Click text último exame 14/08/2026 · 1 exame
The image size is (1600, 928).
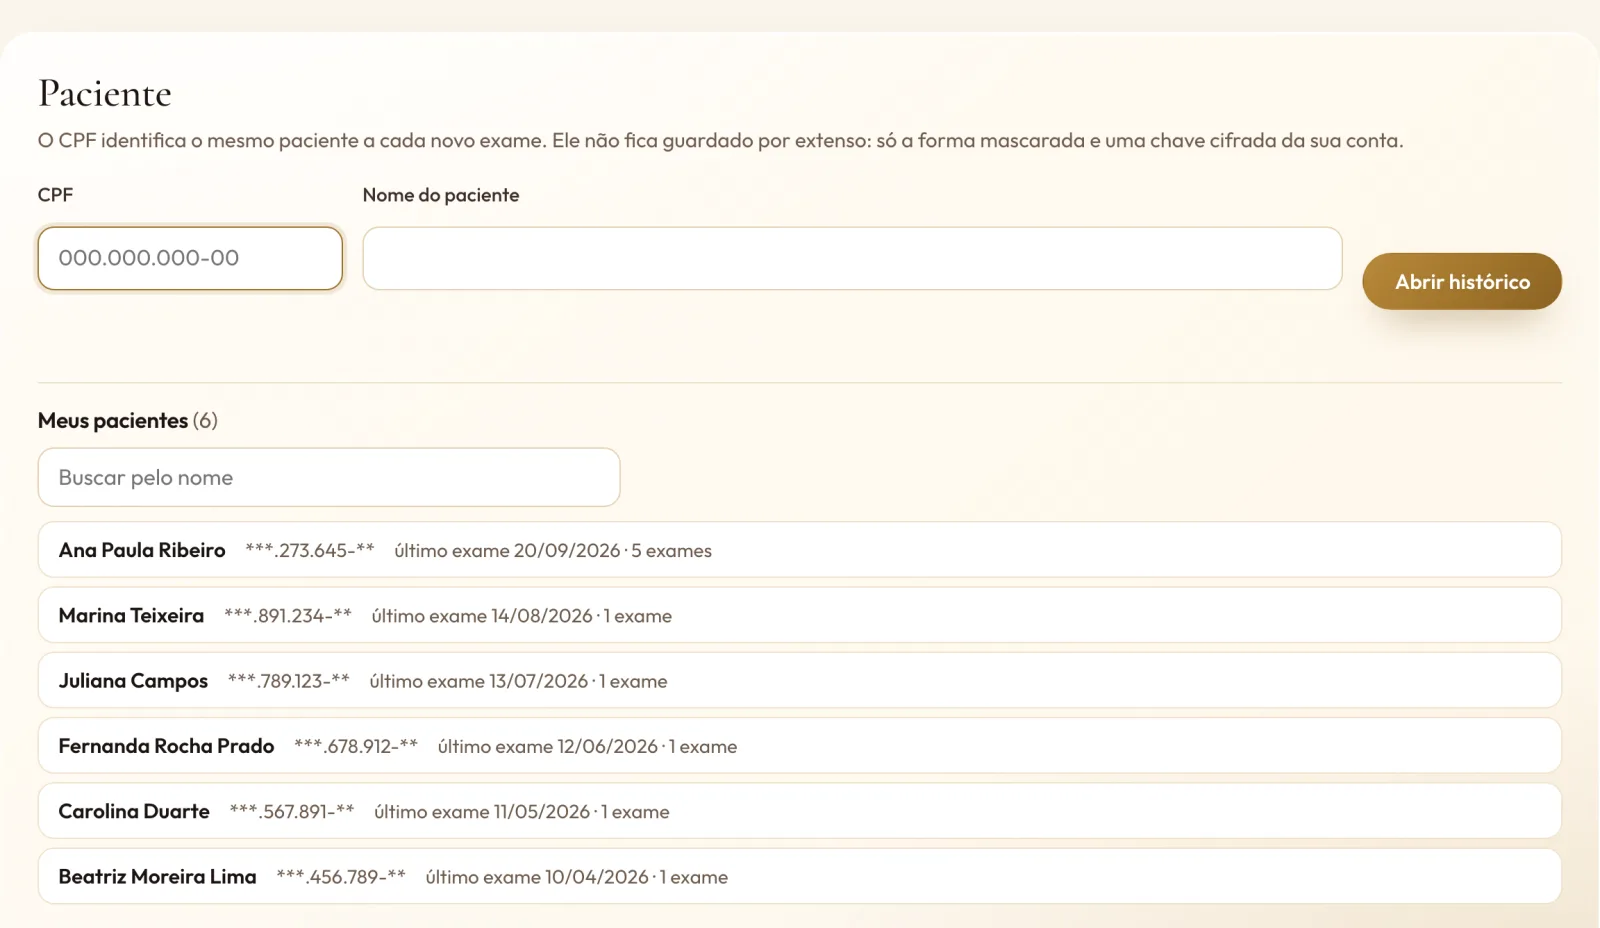[522, 616]
